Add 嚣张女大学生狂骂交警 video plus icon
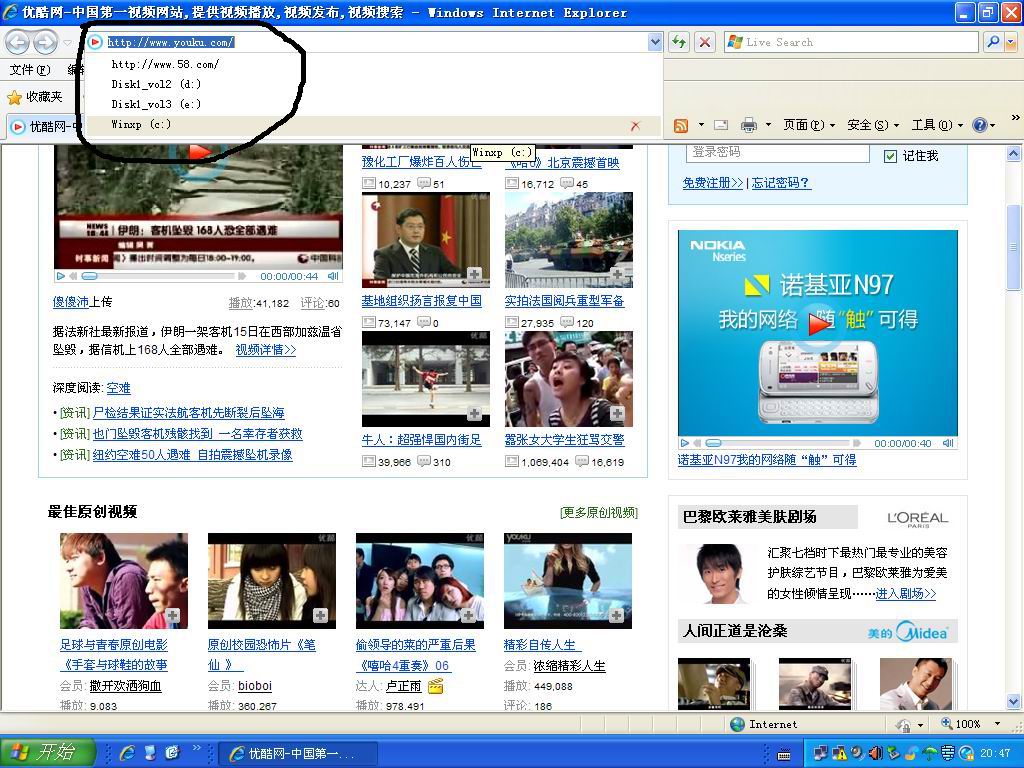This screenshot has width=1024, height=768. [x=617, y=413]
